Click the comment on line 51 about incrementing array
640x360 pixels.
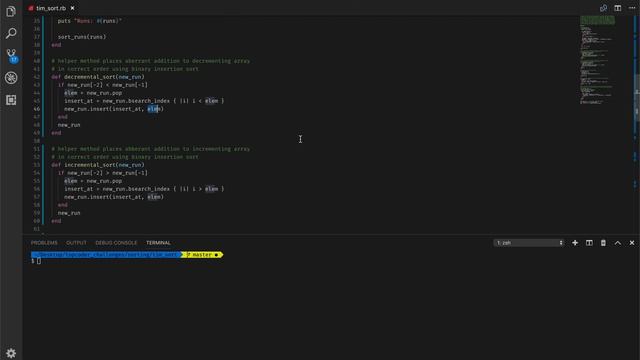tap(151, 149)
